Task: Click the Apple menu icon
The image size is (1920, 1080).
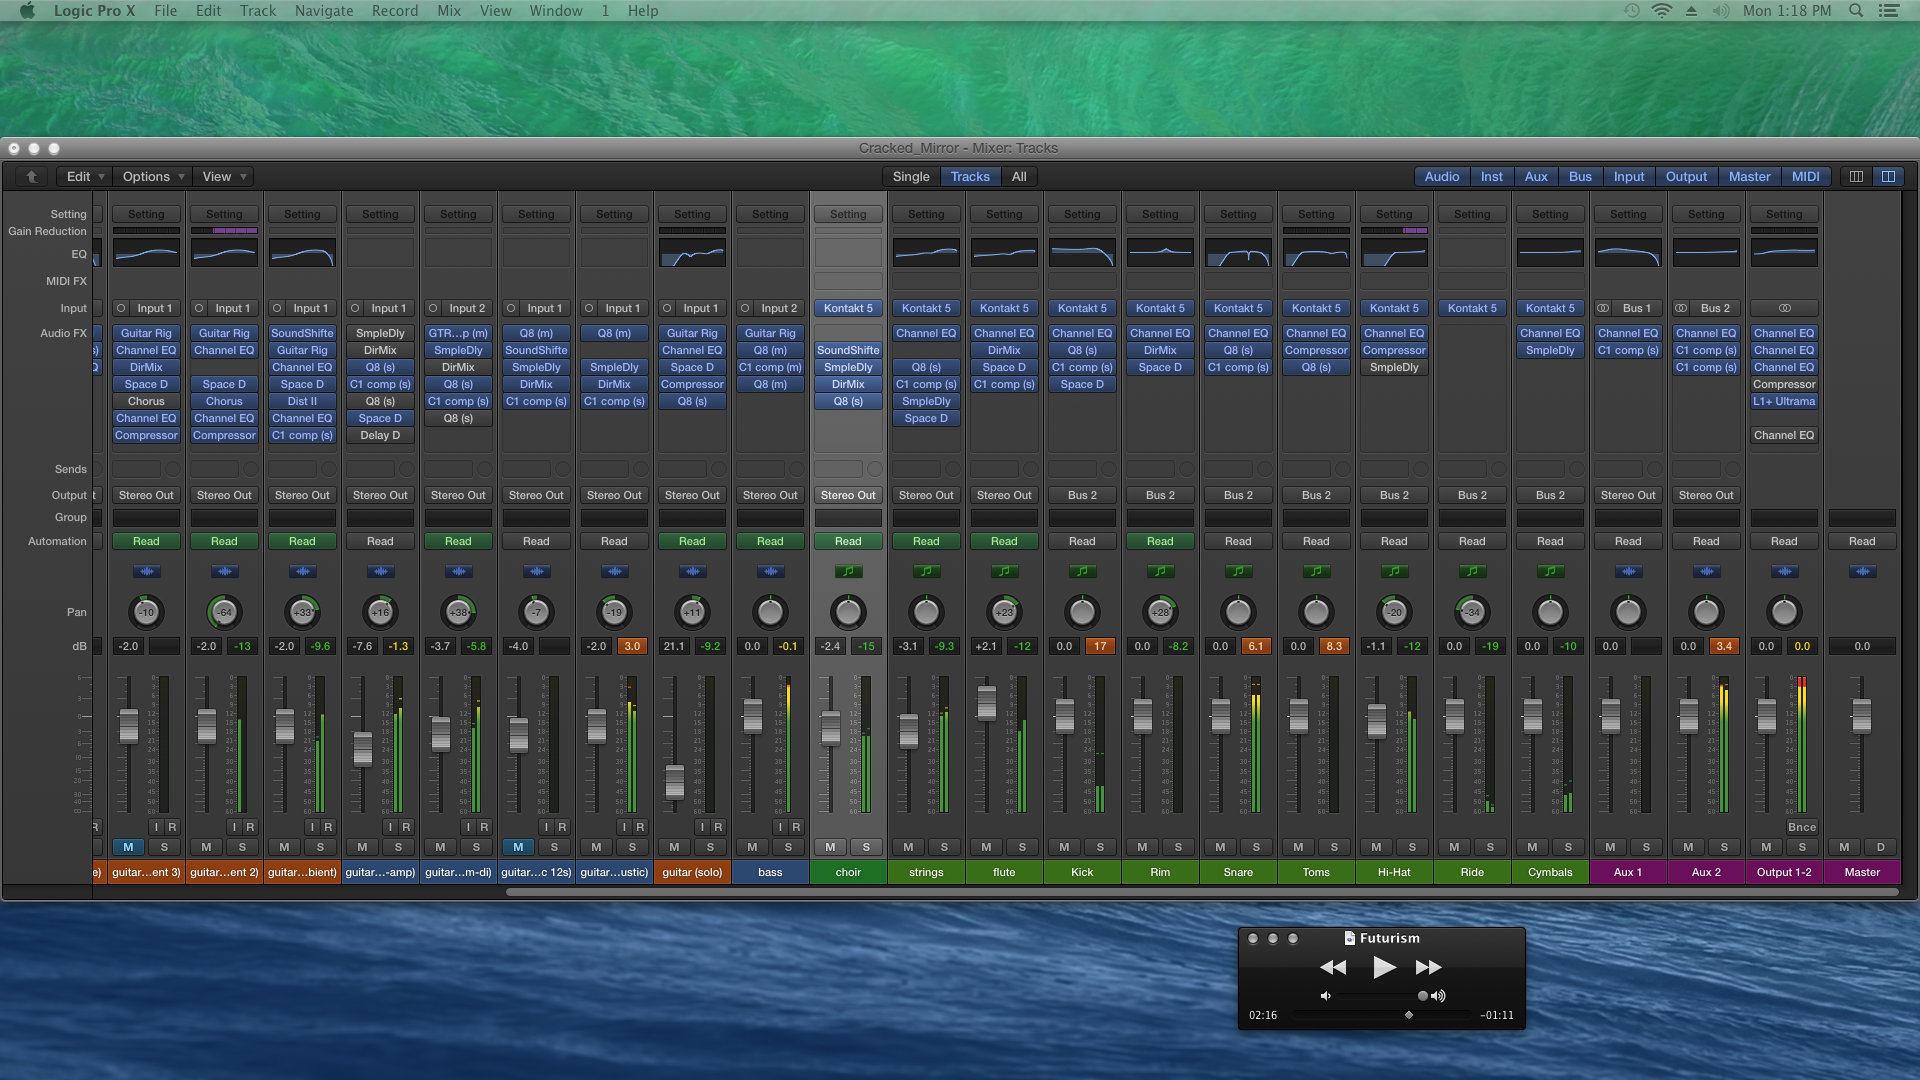Action: tap(27, 11)
